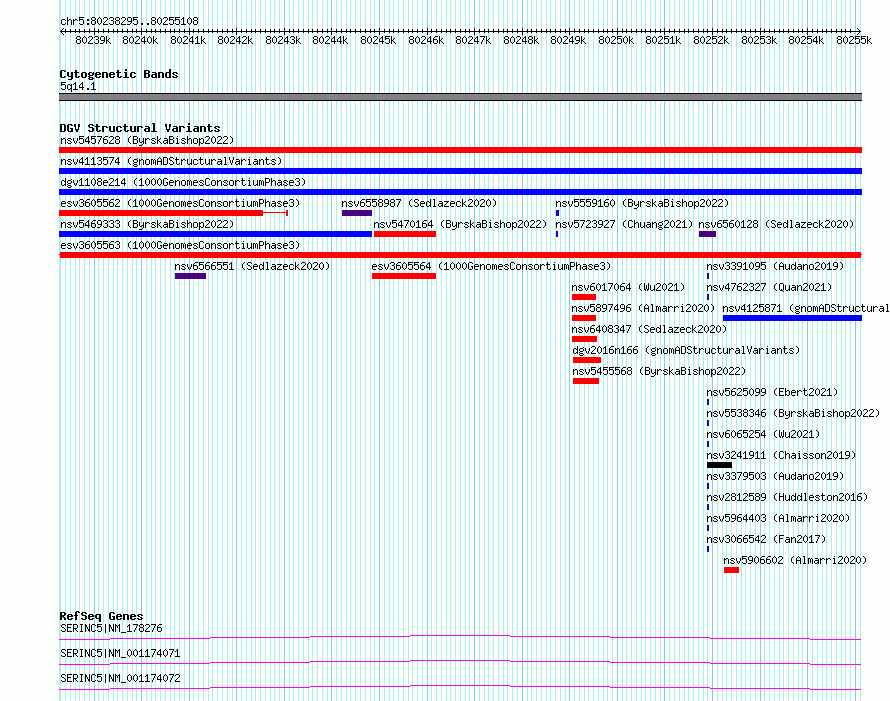Screen dimensions: 890x701
Task: Select the 80250k ruler tick label
Action: (x=616, y=40)
